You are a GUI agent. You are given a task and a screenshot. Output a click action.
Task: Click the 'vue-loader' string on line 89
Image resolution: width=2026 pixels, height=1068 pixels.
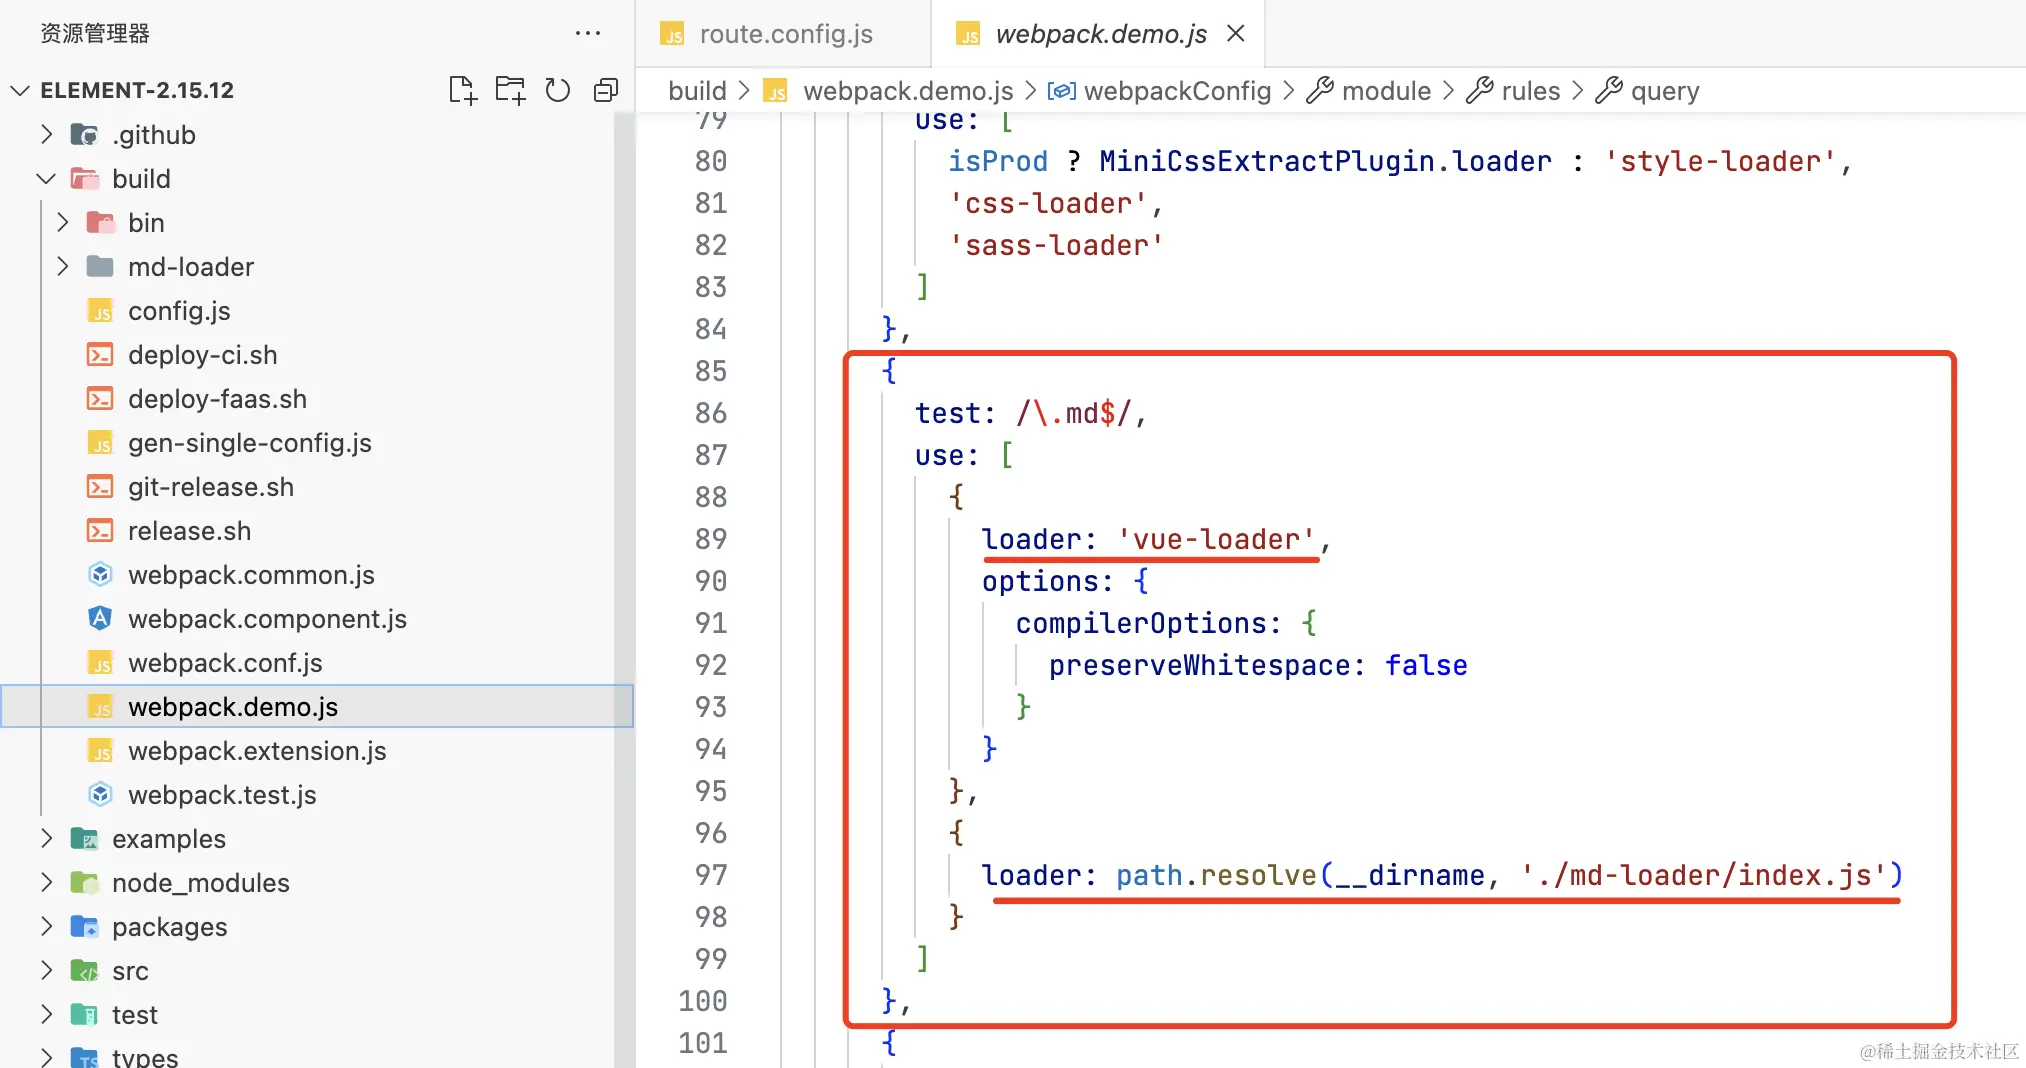tap(1216, 539)
